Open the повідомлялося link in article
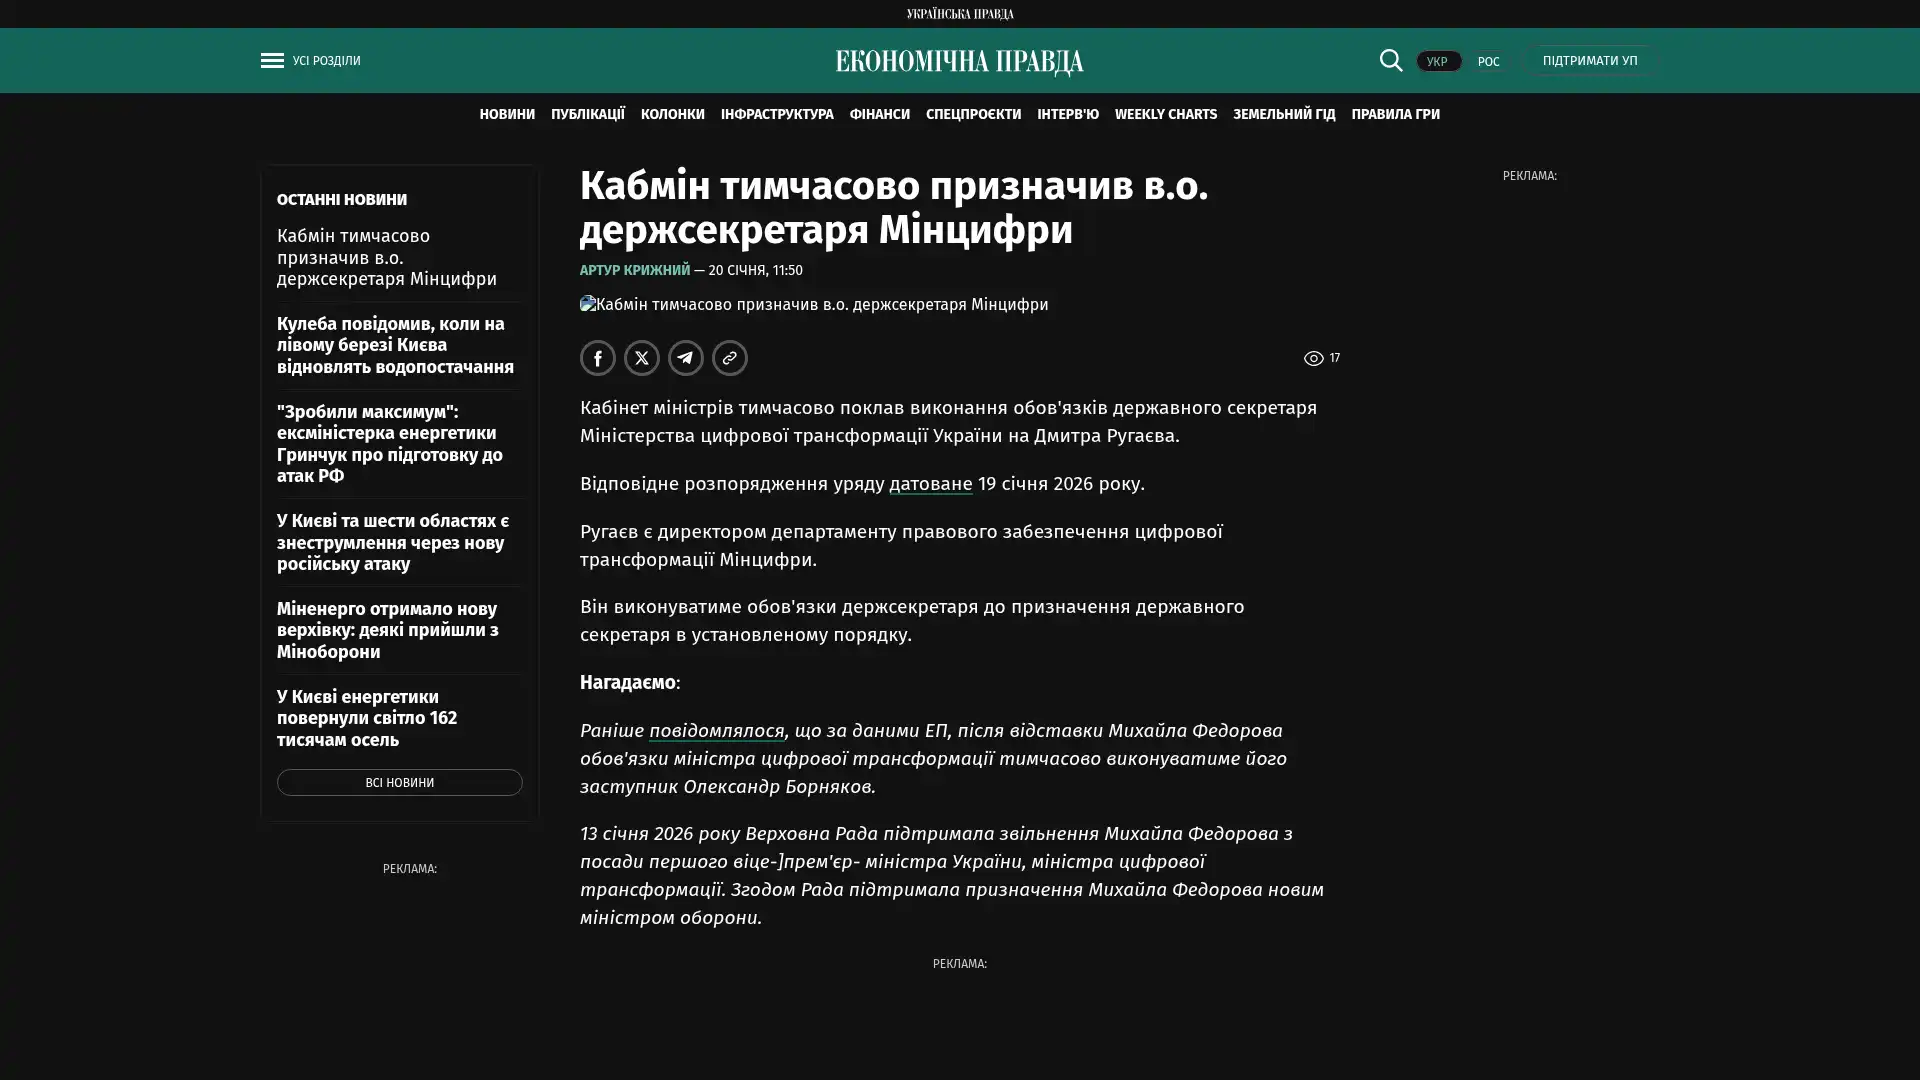1920x1080 pixels. click(716, 731)
